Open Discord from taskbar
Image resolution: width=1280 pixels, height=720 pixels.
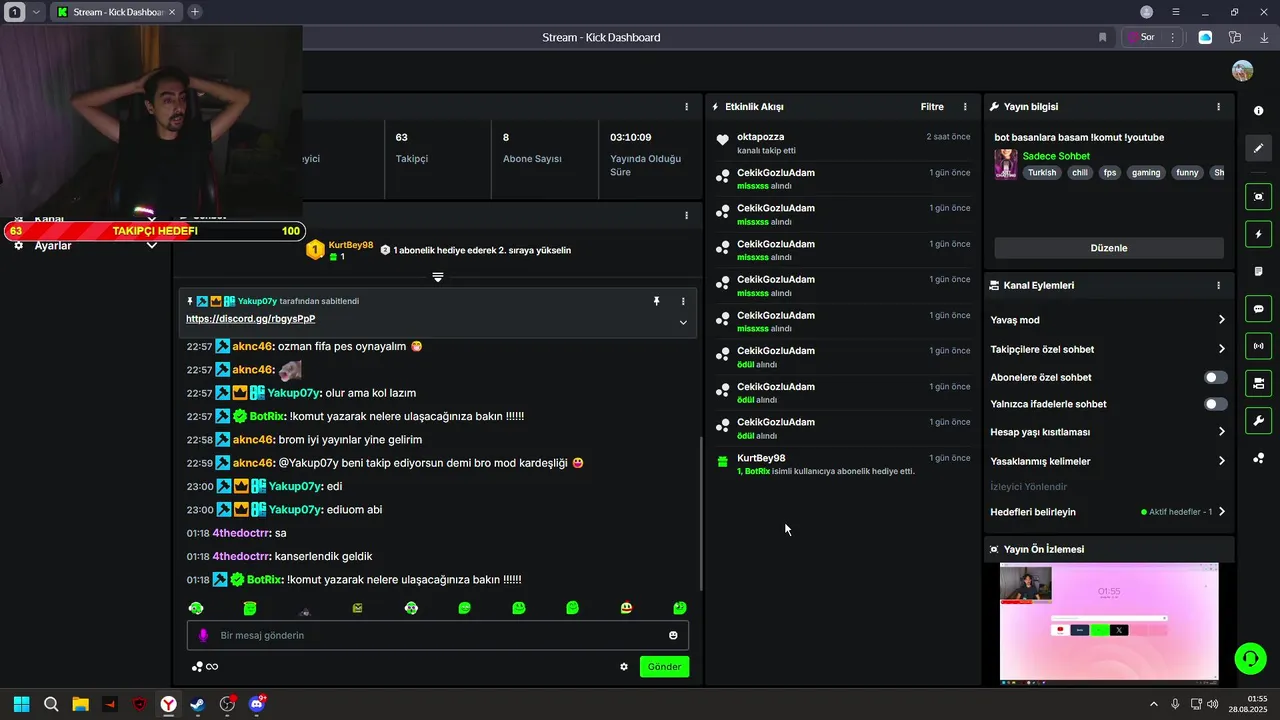click(257, 704)
